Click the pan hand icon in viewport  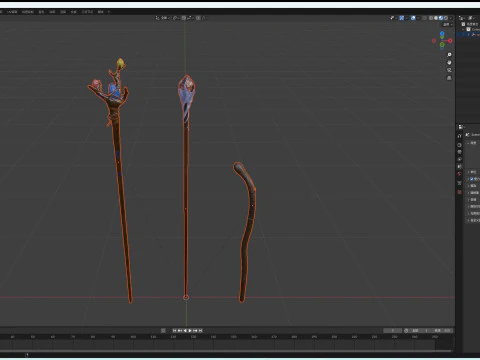(449, 62)
